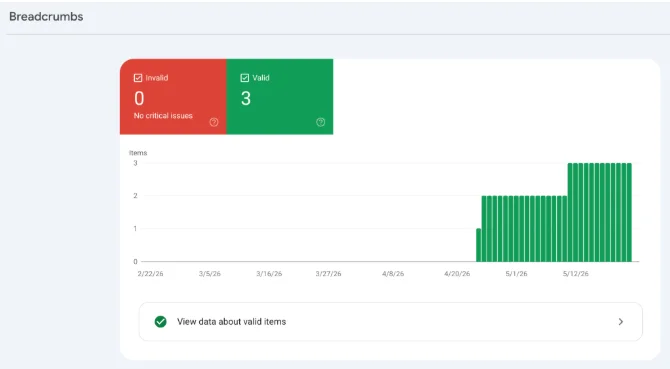
Task: Click the 2/22/26 date axis label
Action: (150, 274)
